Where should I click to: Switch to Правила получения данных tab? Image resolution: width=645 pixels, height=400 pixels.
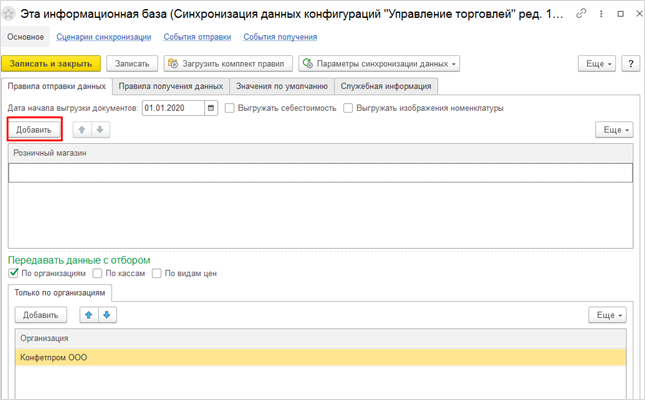(171, 86)
